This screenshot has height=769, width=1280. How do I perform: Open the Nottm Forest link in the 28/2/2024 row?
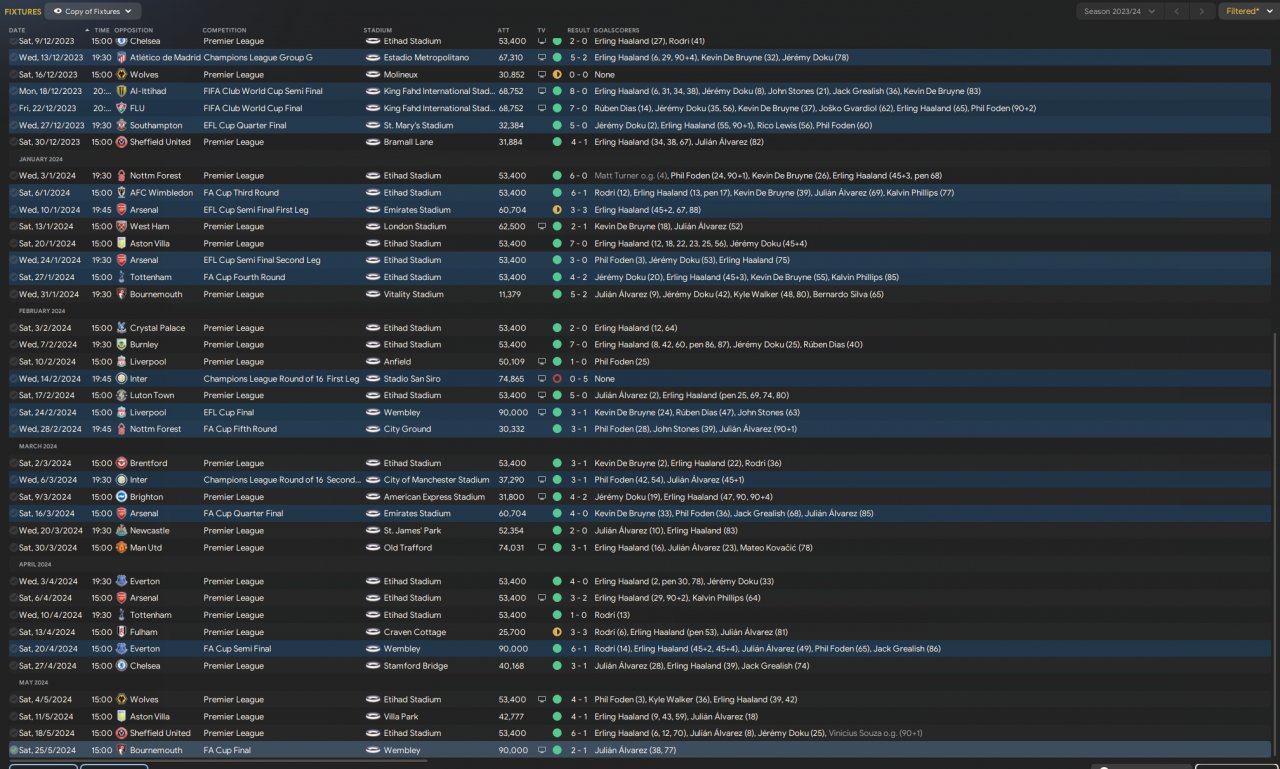pyautogui.click(x=155, y=429)
